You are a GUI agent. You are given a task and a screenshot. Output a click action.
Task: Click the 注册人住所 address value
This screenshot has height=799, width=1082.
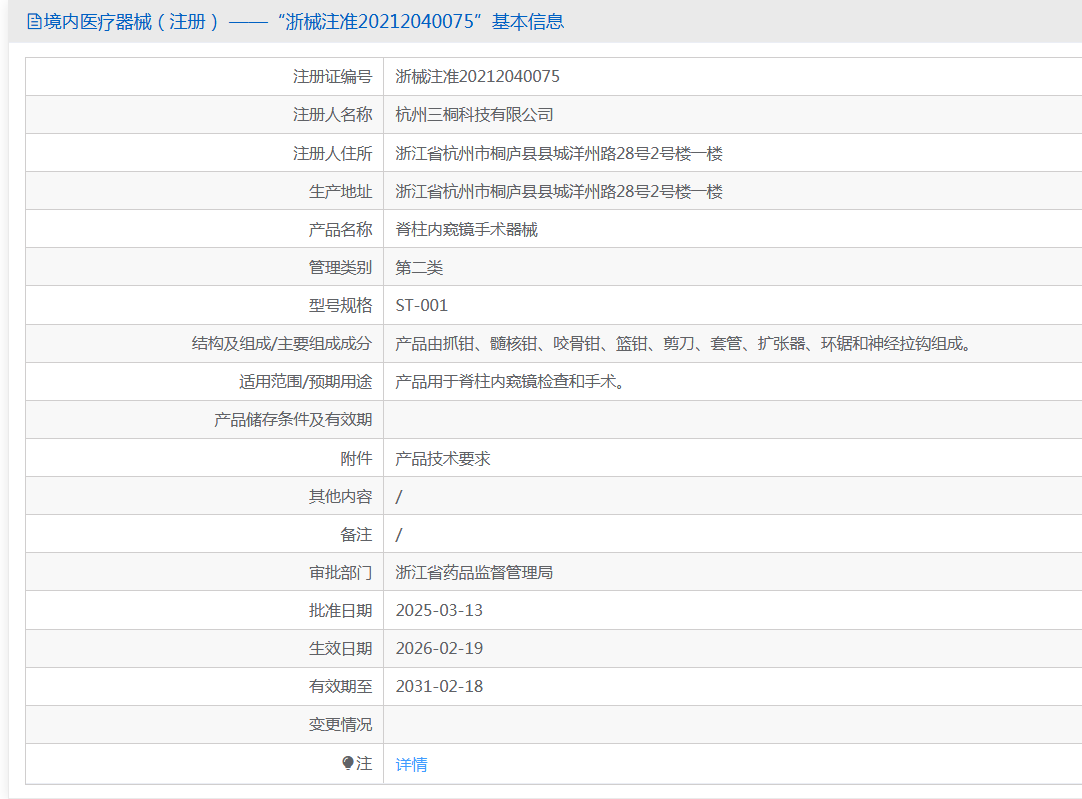pos(559,153)
